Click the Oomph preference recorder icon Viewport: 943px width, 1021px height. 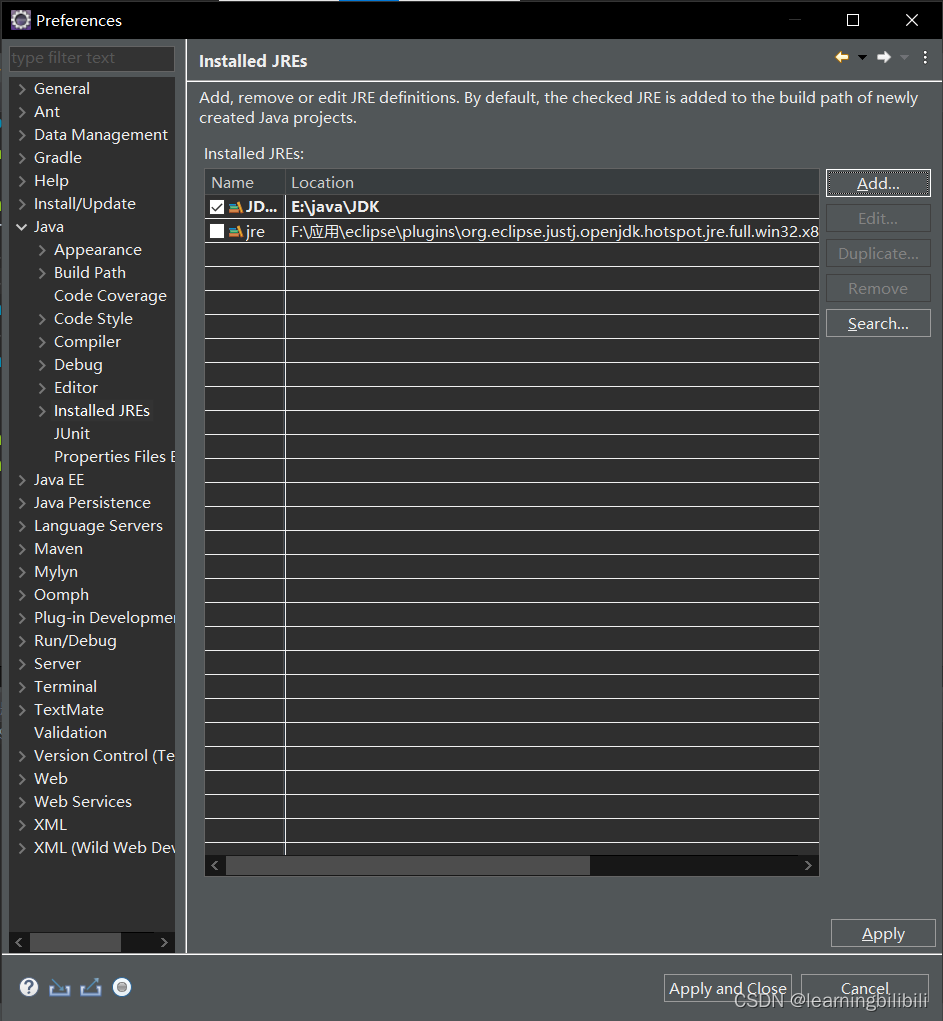(x=122, y=987)
